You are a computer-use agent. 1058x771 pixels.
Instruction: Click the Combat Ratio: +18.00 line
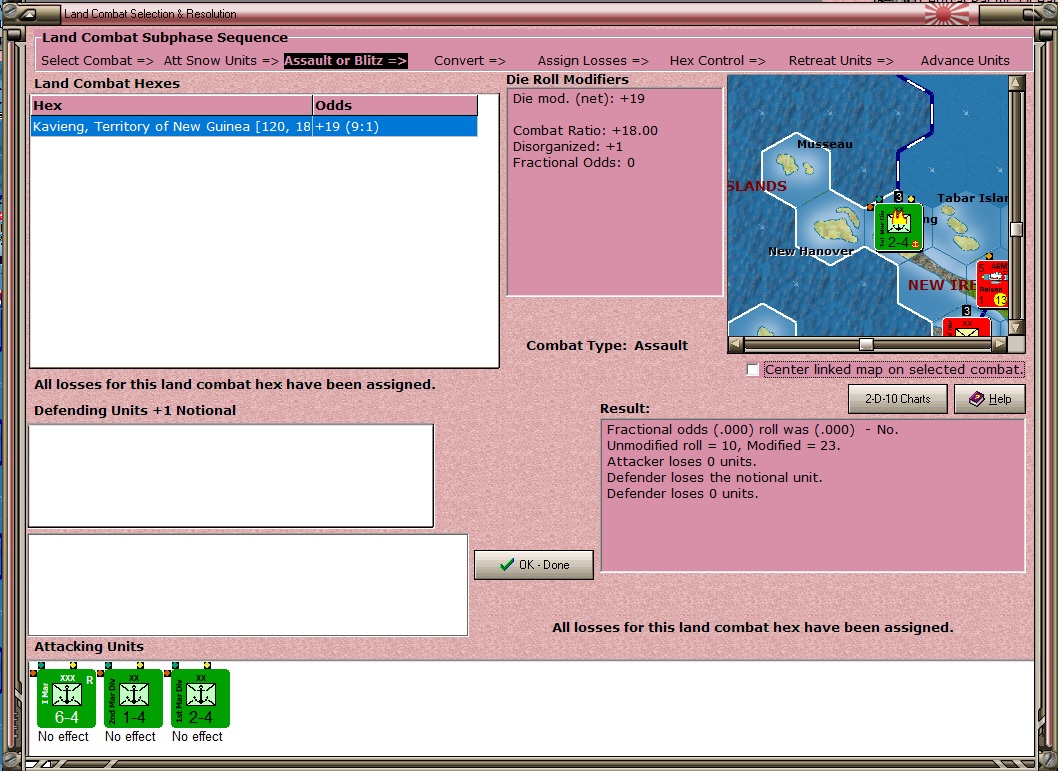pos(585,130)
